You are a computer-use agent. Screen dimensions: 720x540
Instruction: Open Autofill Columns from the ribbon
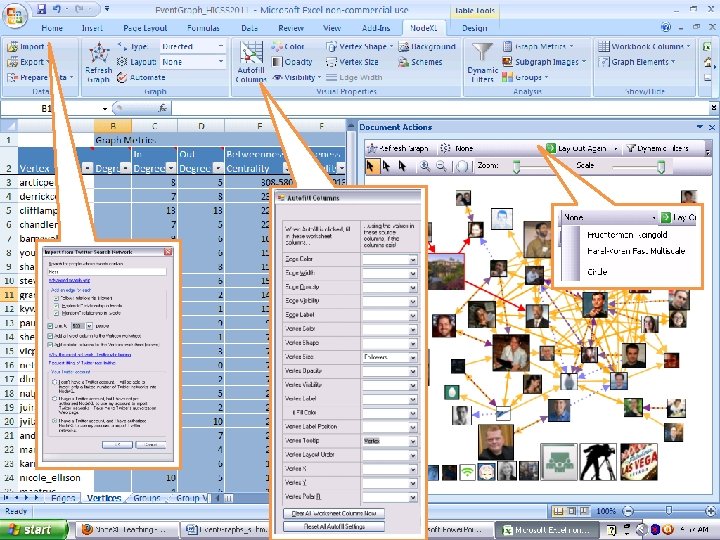tap(251, 62)
